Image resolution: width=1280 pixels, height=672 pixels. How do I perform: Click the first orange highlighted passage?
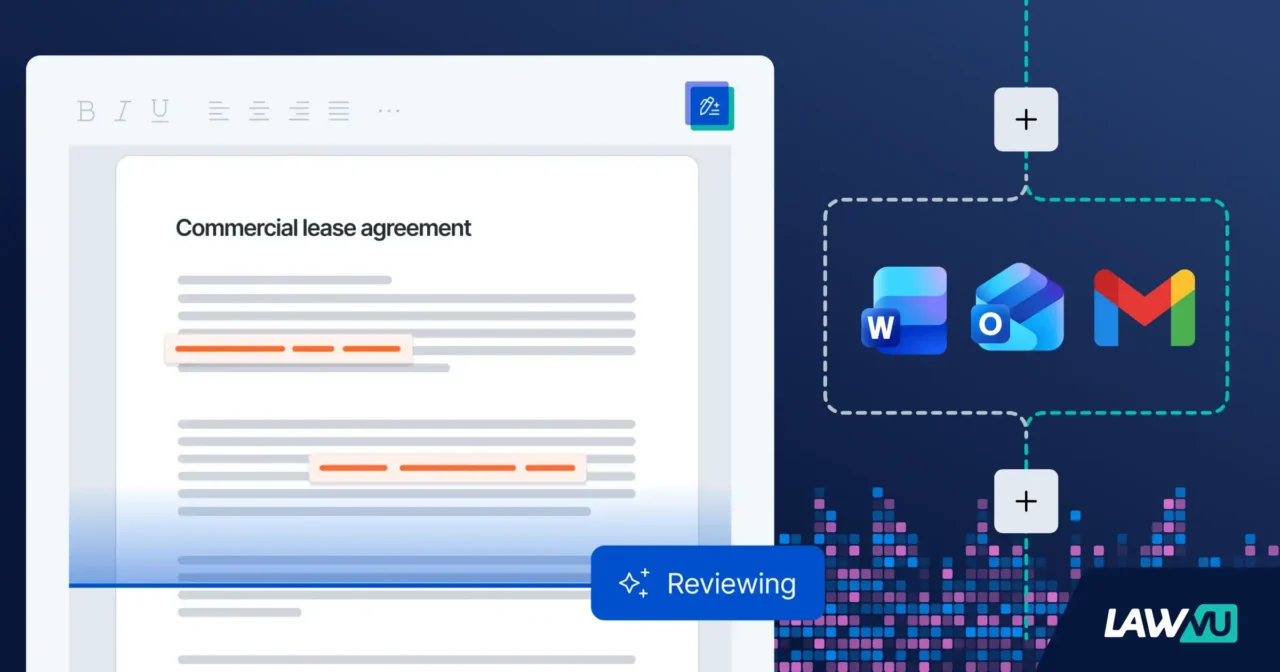(288, 349)
